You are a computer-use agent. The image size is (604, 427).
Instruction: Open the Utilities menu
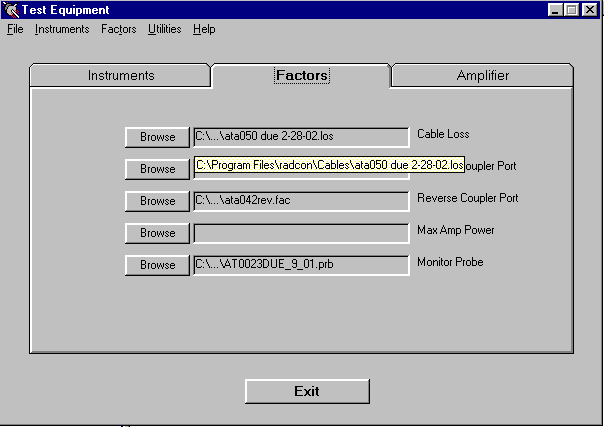click(x=164, y=29)
